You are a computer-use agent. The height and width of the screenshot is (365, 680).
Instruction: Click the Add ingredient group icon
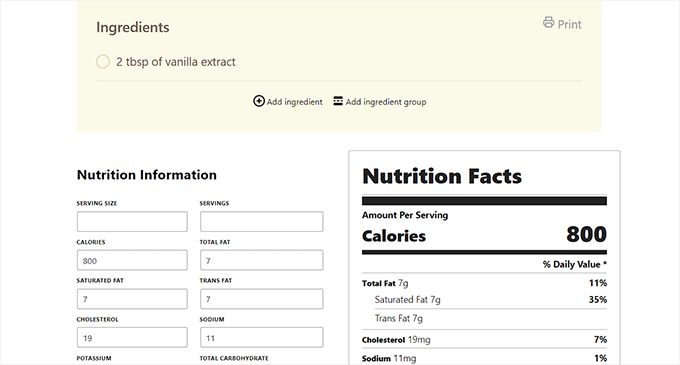pyautogui.click(x=338, y=101)
